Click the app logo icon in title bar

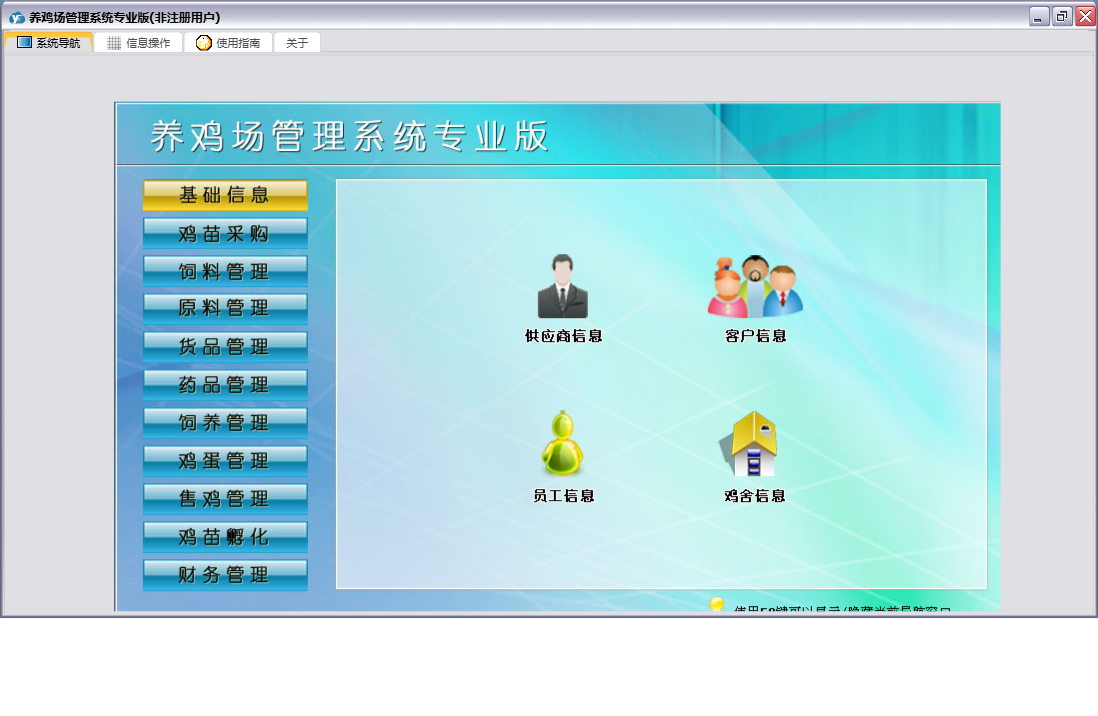[x=17, y=17]
